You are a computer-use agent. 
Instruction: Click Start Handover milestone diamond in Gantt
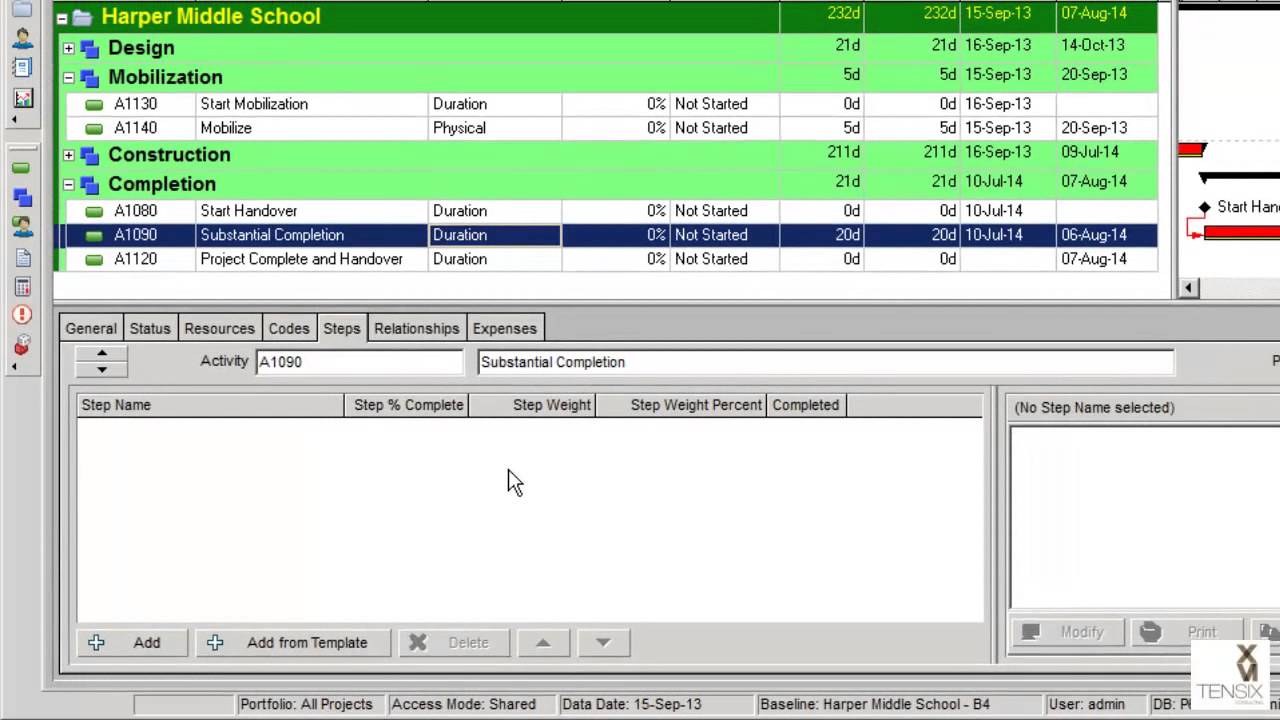pos(1204,207)
